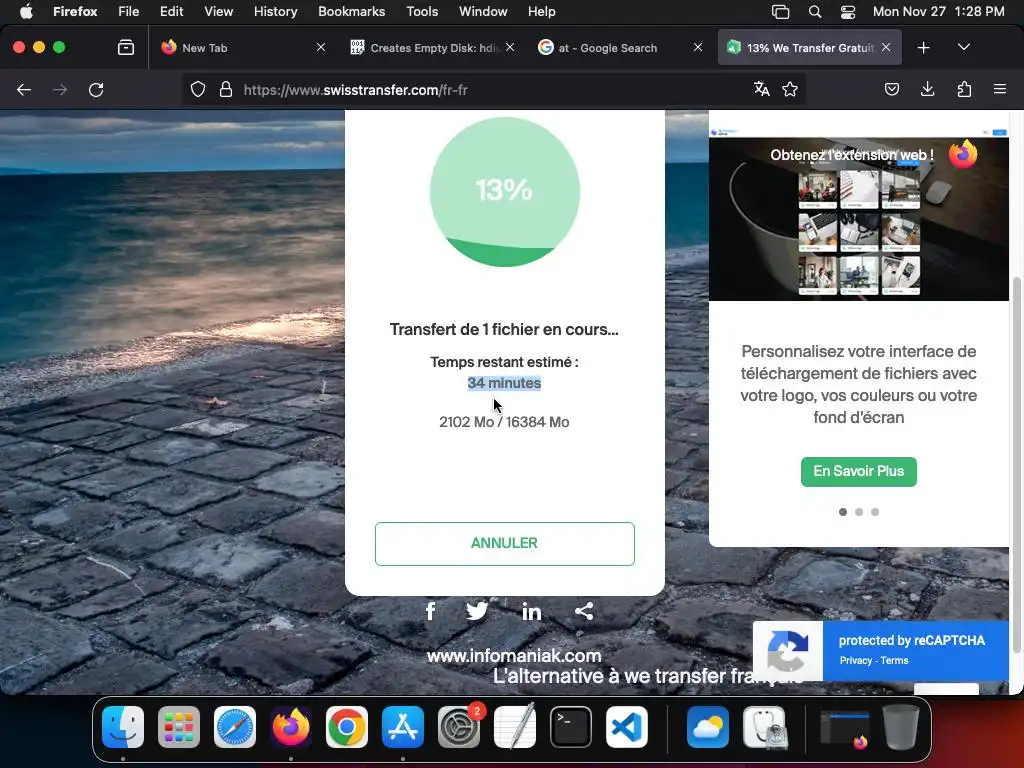List all tabs dropdown chevron
Image resolution: width=1024 pixels, height=768 pixels.
(x=964, y=47)
